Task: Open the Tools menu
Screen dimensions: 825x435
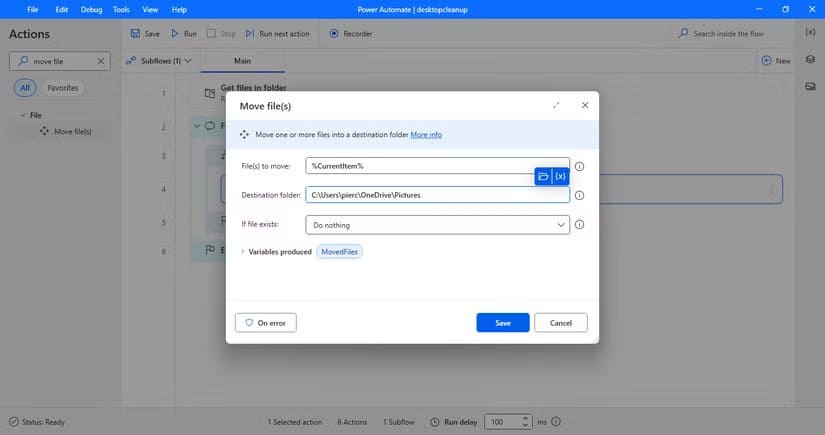Action: click(121, 9)
